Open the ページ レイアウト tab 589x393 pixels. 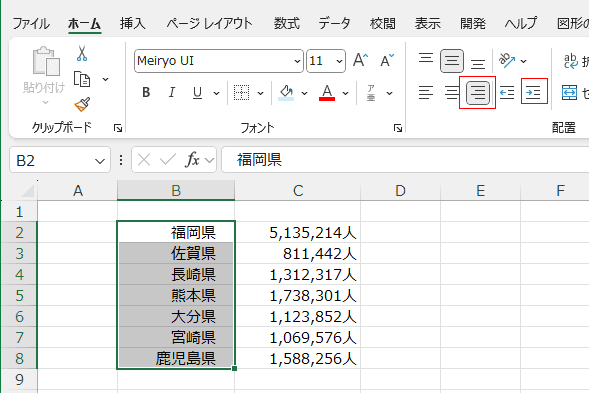(209, 24)
